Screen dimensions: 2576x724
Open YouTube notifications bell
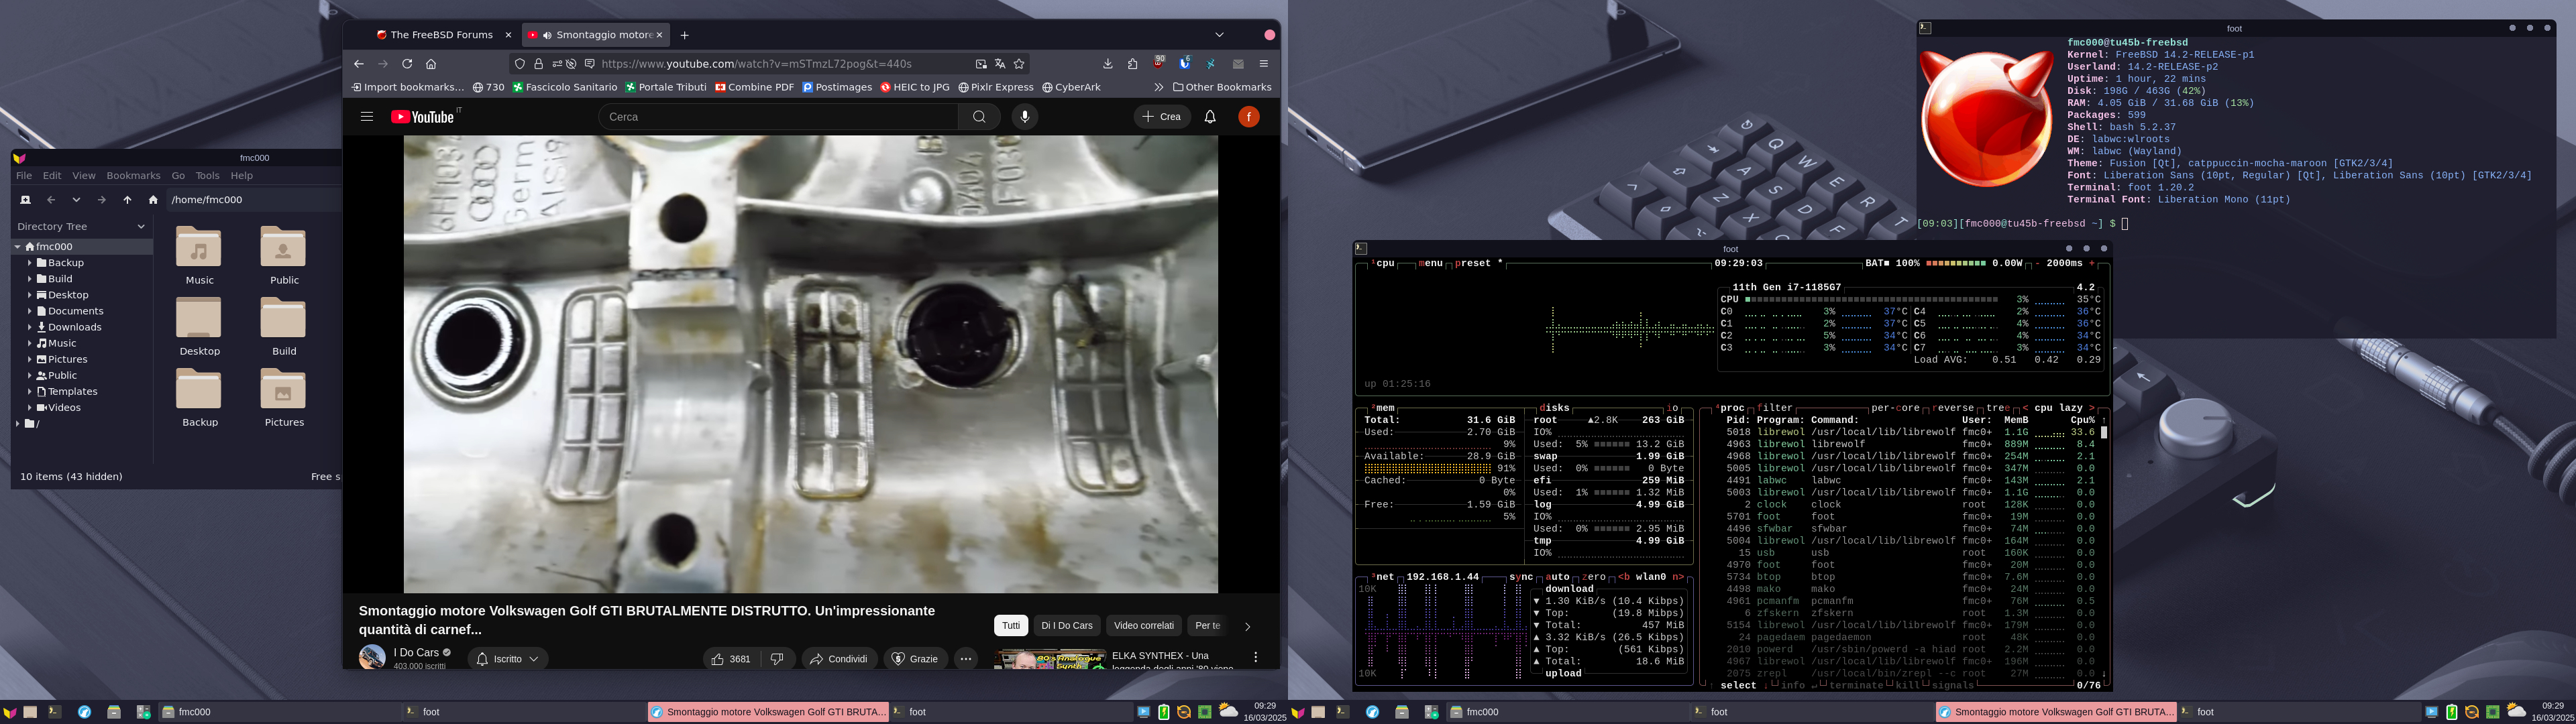point(1210,117)
